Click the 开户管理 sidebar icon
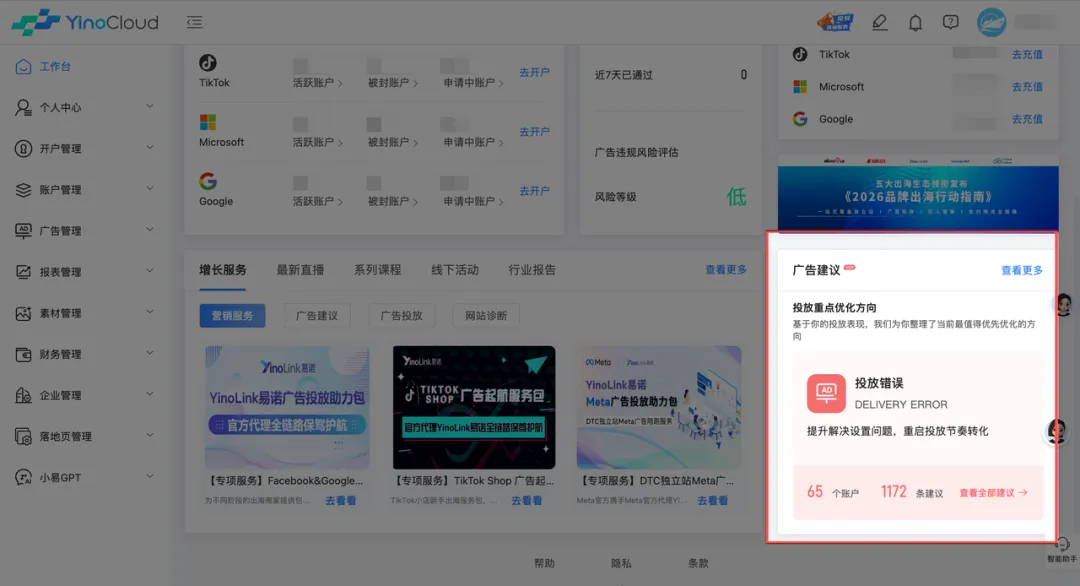This screenshot has width=1080, height=586. pyautogui.click(x=23, y=148)
